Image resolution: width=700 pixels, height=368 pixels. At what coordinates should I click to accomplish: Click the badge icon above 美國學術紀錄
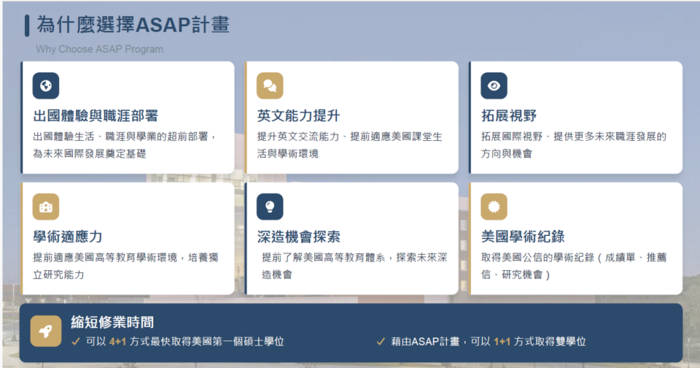coord(494,207)
